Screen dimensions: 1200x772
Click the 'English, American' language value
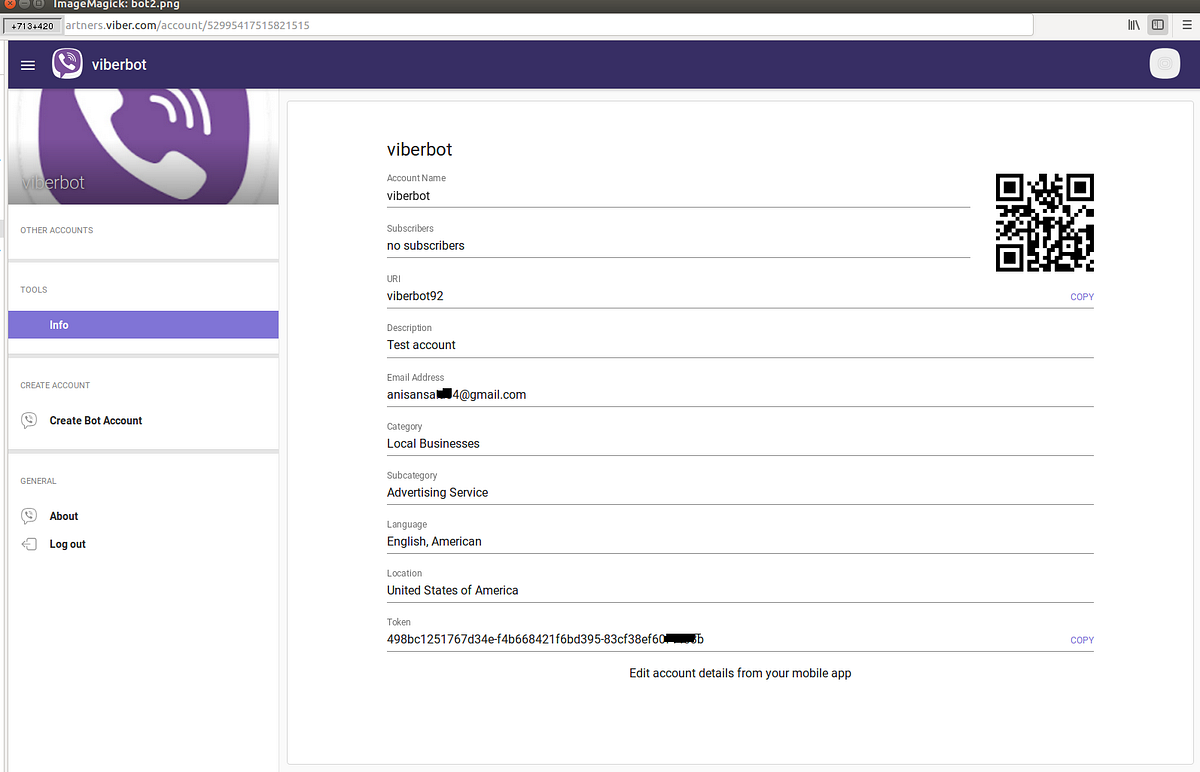(x=434, y=541)
